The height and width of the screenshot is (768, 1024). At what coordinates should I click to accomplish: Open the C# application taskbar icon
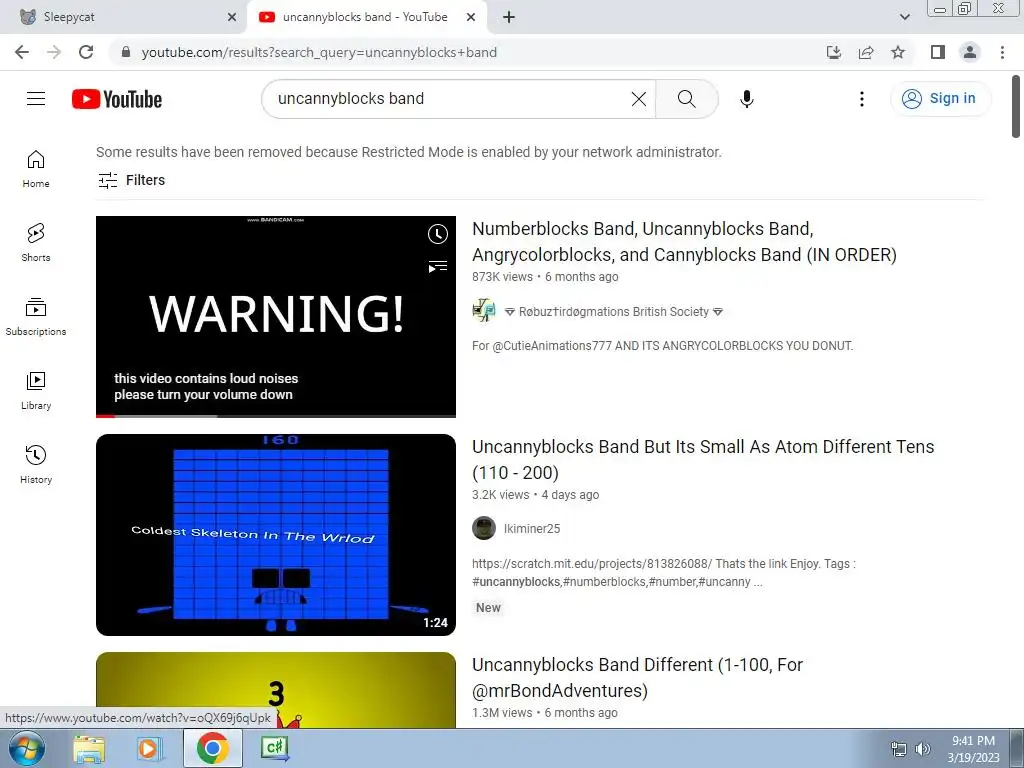pyautogui.click(x=274, y=748)
